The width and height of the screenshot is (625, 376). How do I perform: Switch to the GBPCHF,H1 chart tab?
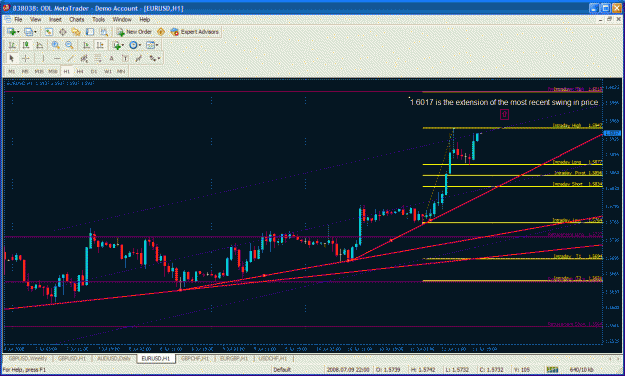(x=195, y=358)
